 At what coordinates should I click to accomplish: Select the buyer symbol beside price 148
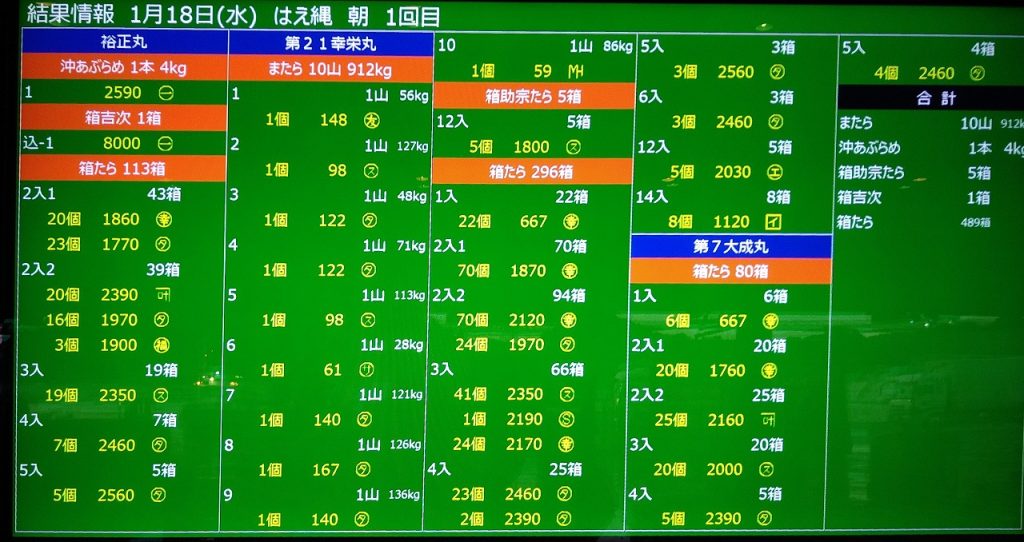pos(370,120)
